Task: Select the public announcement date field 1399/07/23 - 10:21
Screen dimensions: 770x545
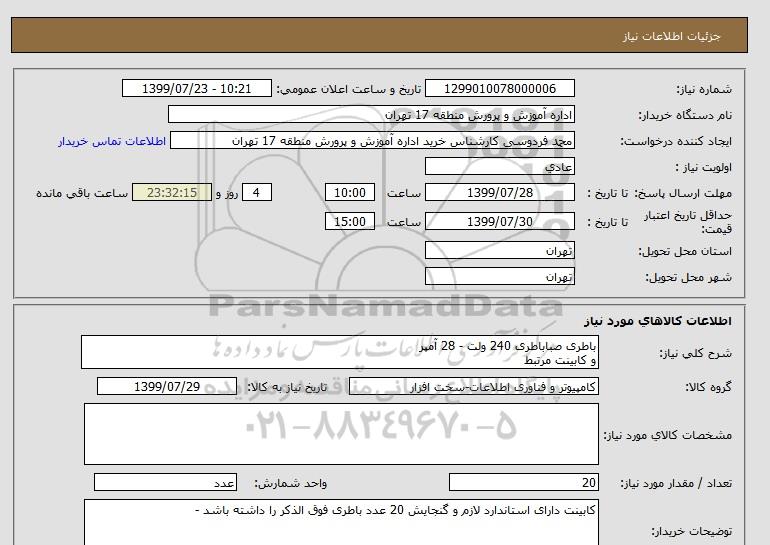Action: click(196, 88)
